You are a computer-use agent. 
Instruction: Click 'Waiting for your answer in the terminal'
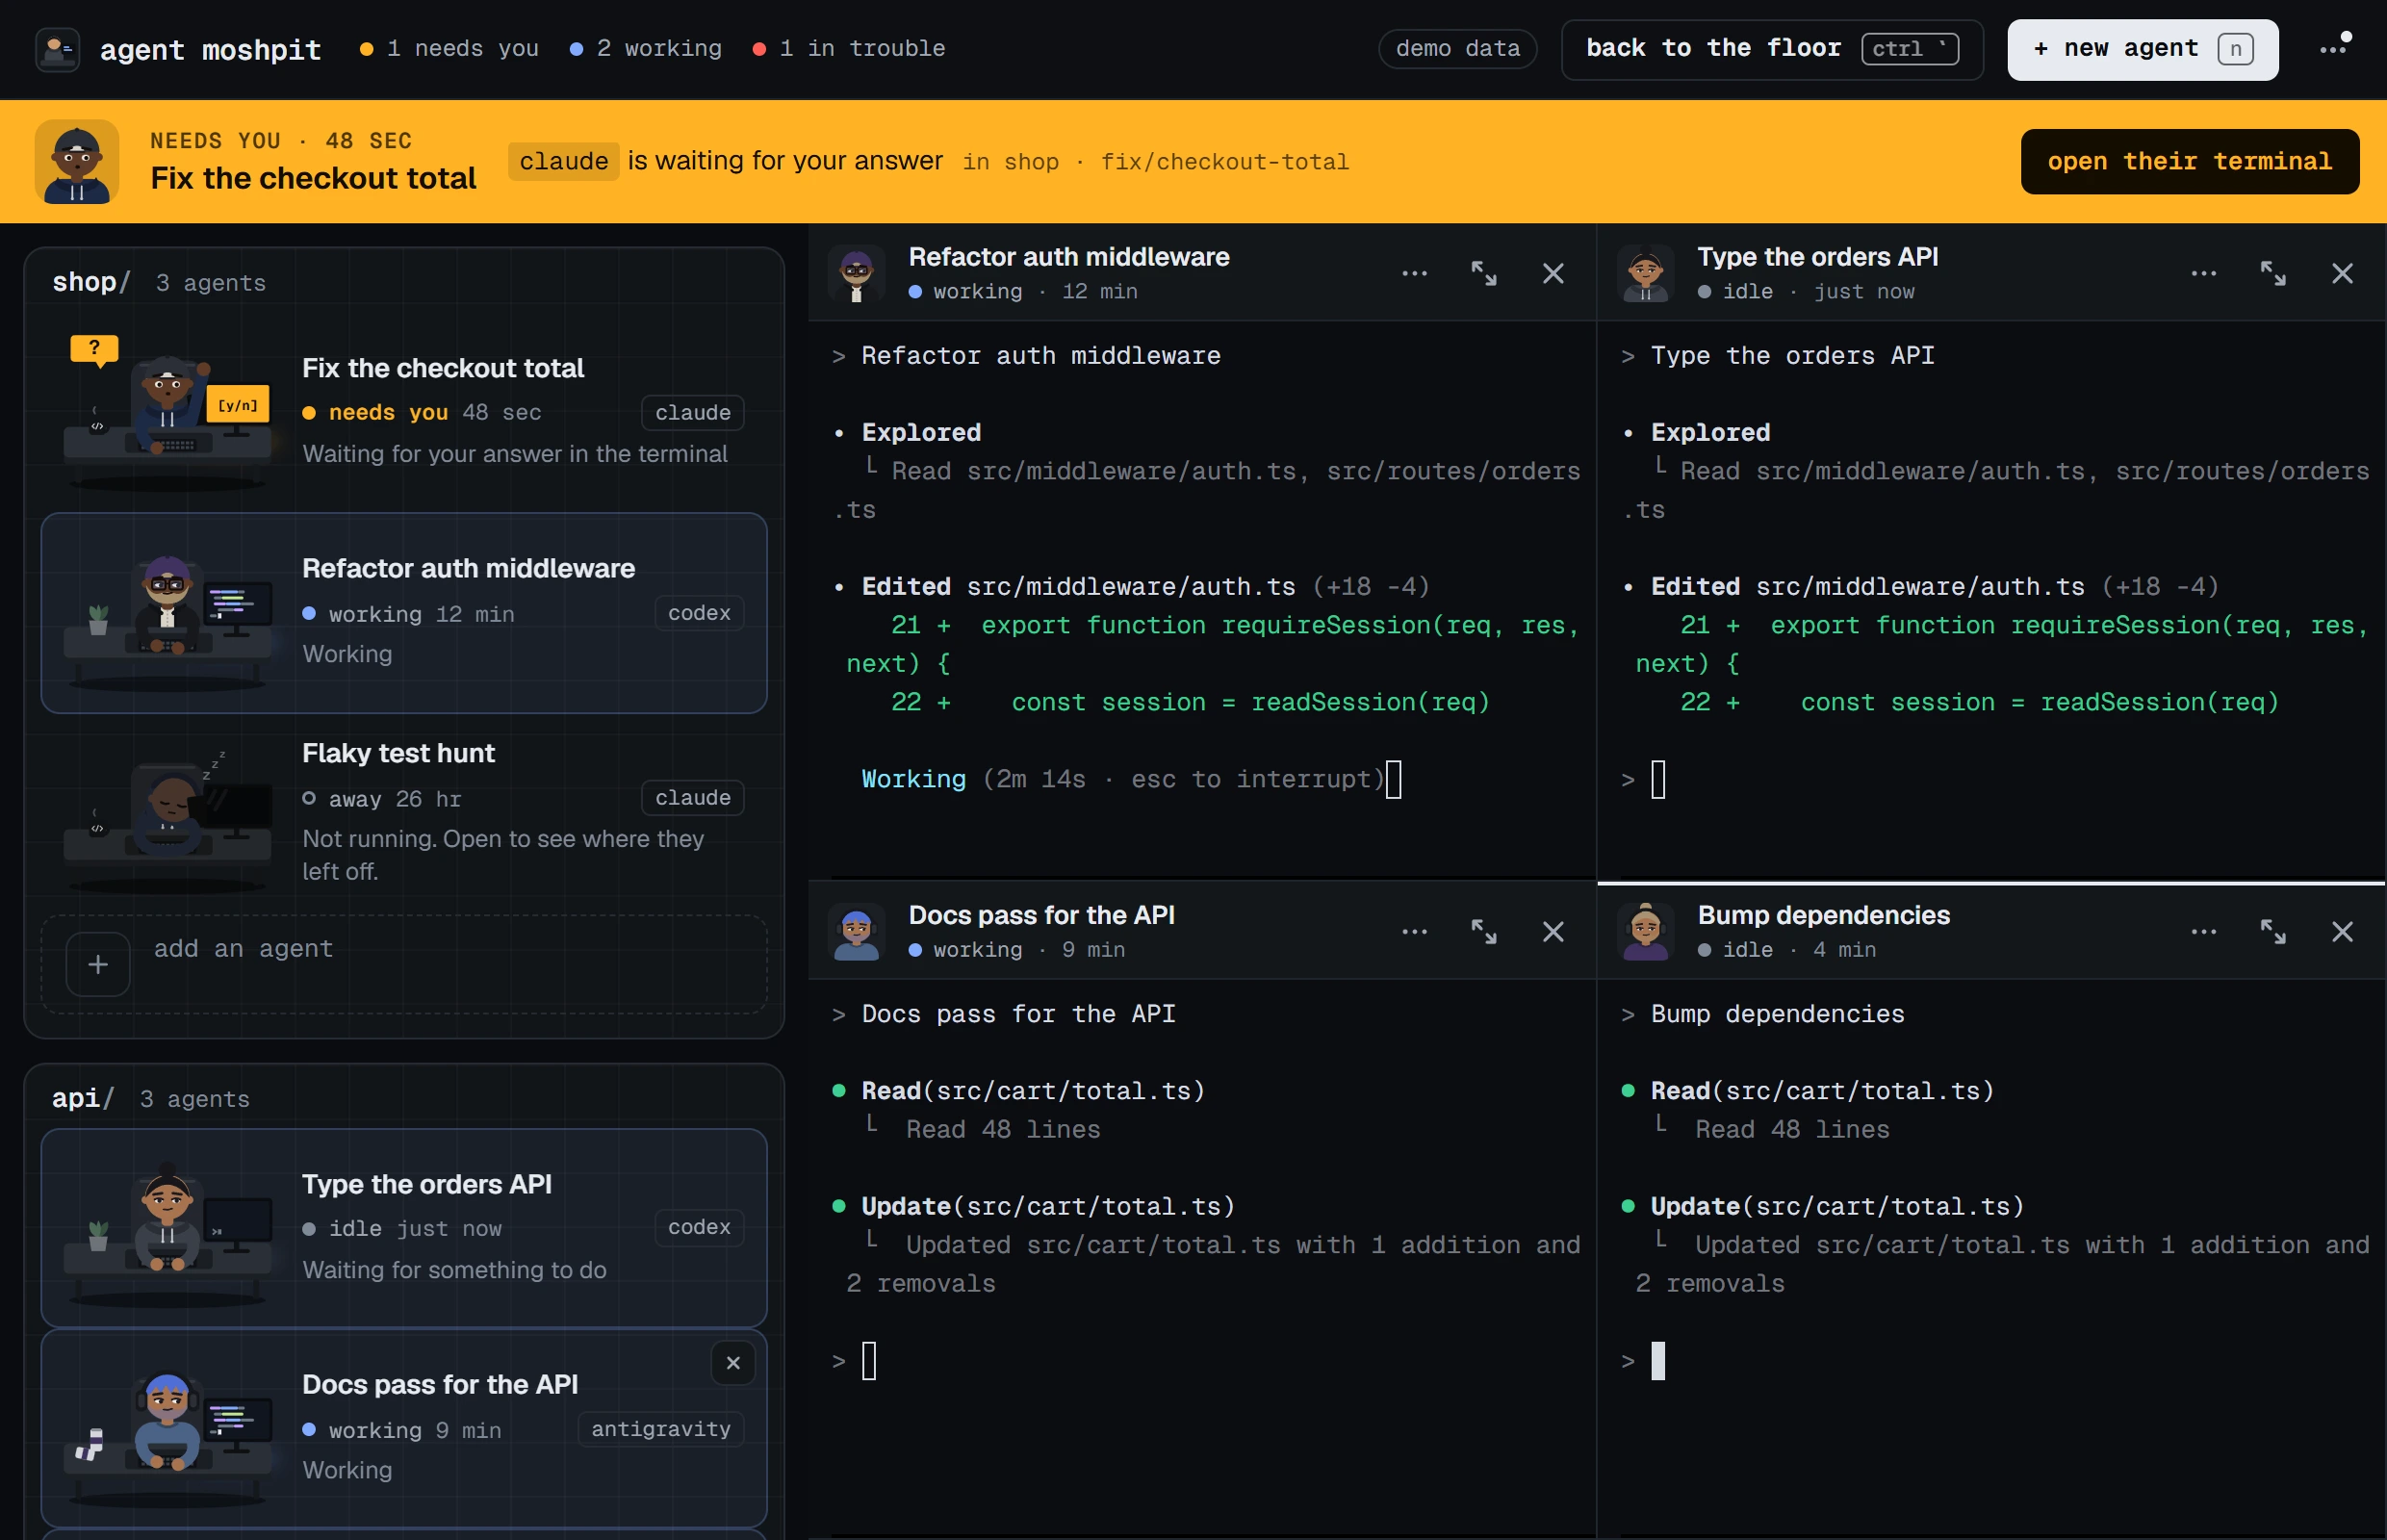(515, 453)
